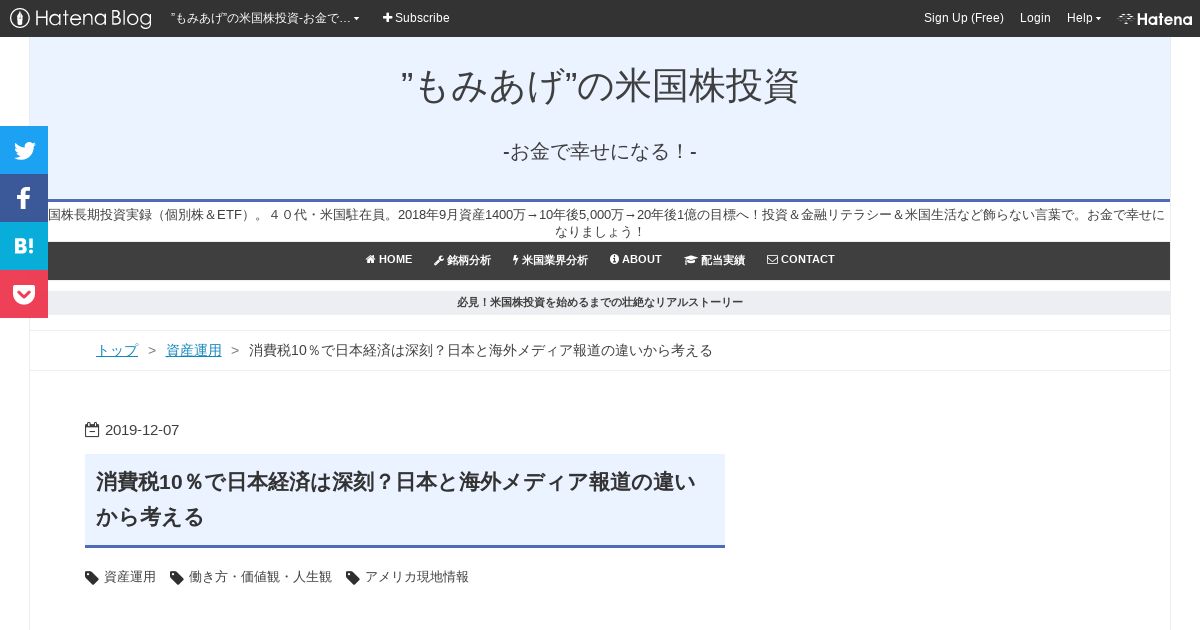
Task: Click the blog title ”もみあげ”の米国株投資
Action: 600,87
